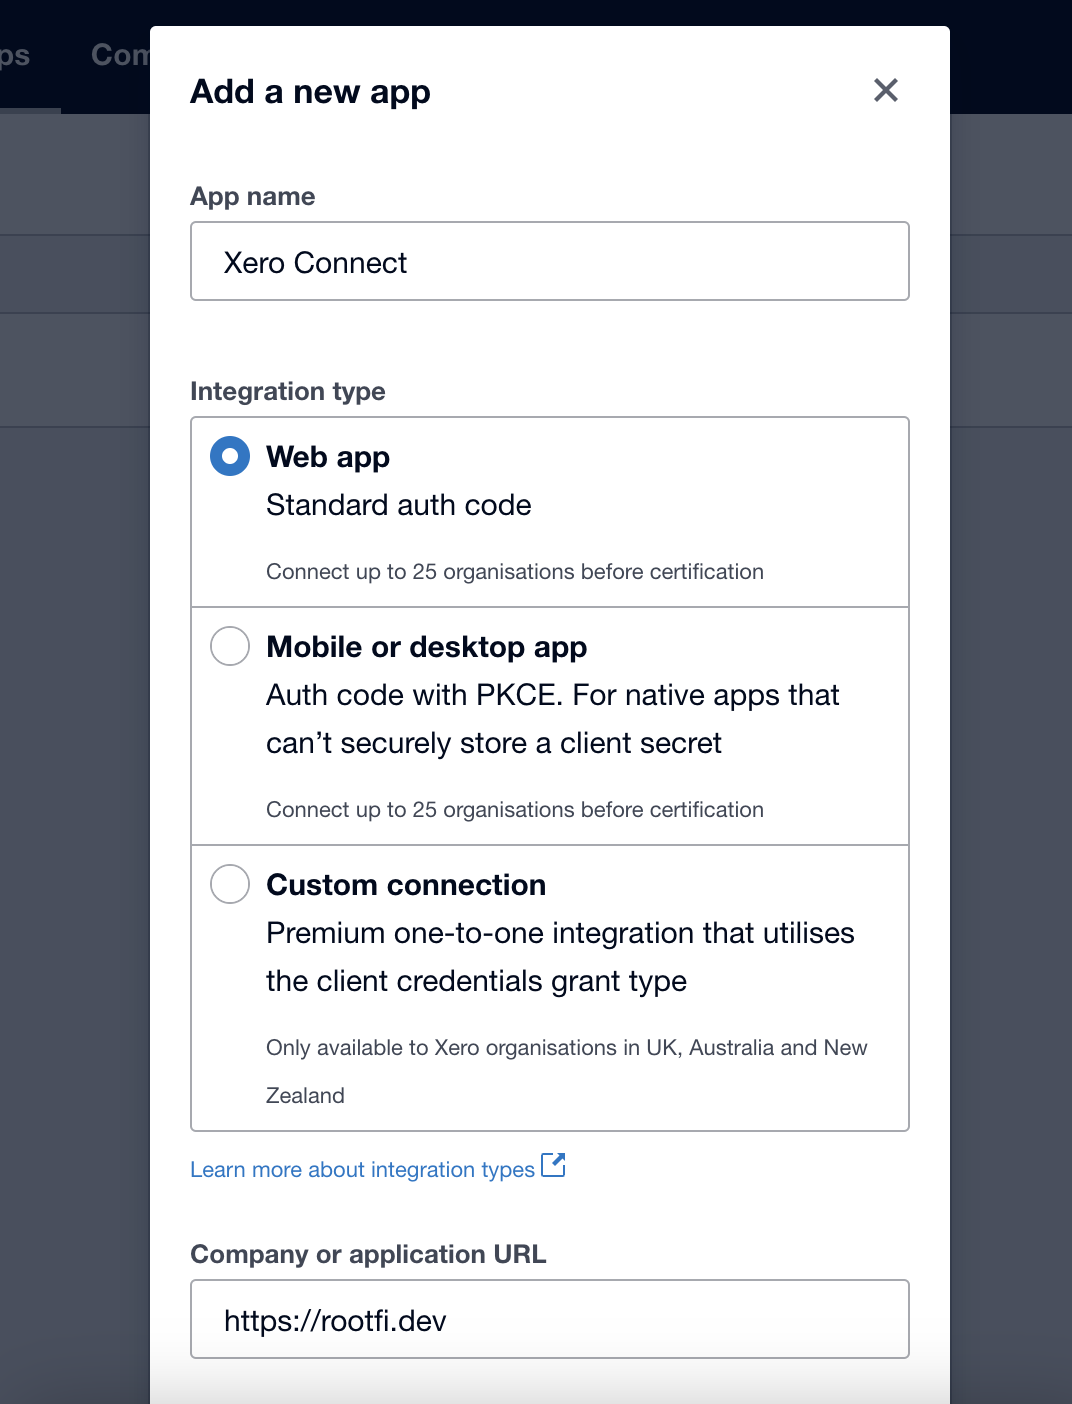This screenshot has height=1404, width=1072.
Task: Select the tab ending in 'ps' behind dialog
Action: coord(15,55)
